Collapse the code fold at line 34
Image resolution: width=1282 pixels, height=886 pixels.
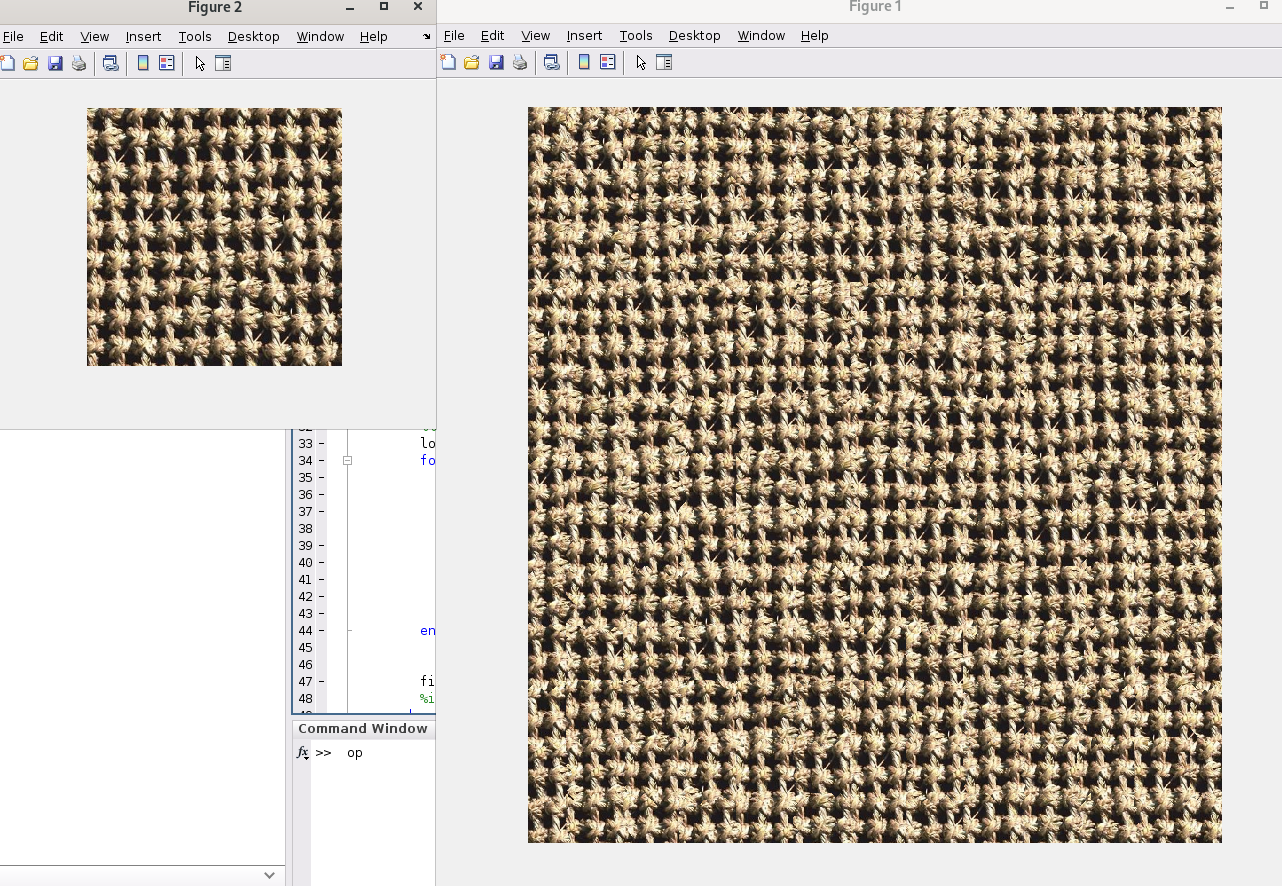pyautogui.click(x=347, y=460)
